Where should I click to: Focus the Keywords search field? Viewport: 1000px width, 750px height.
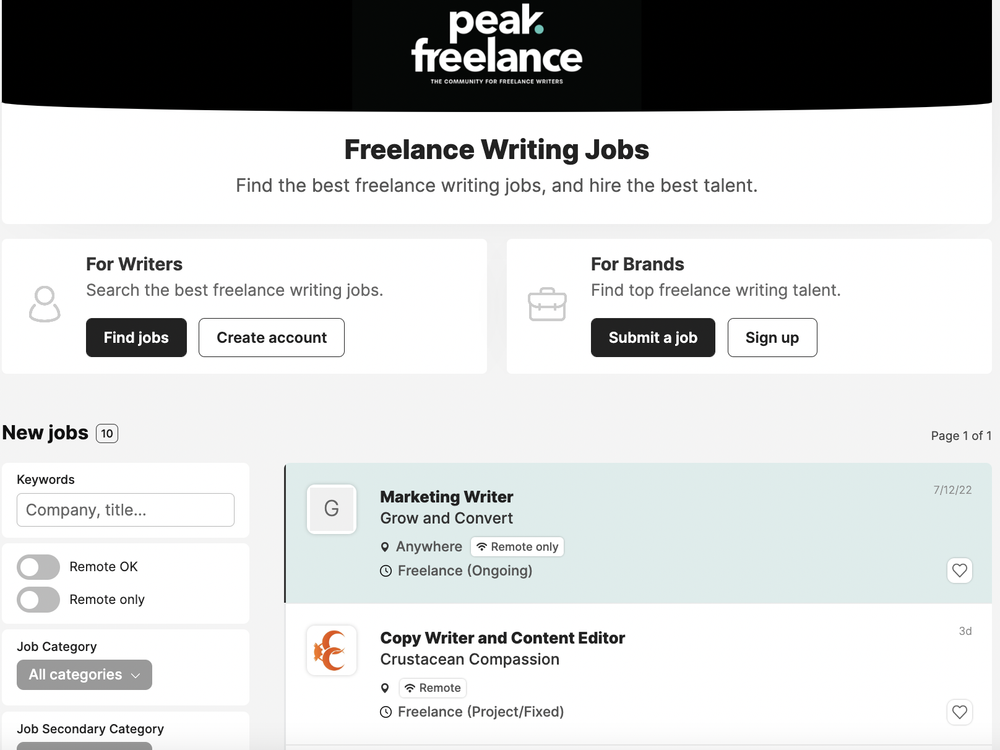click(x=126, y=510)
